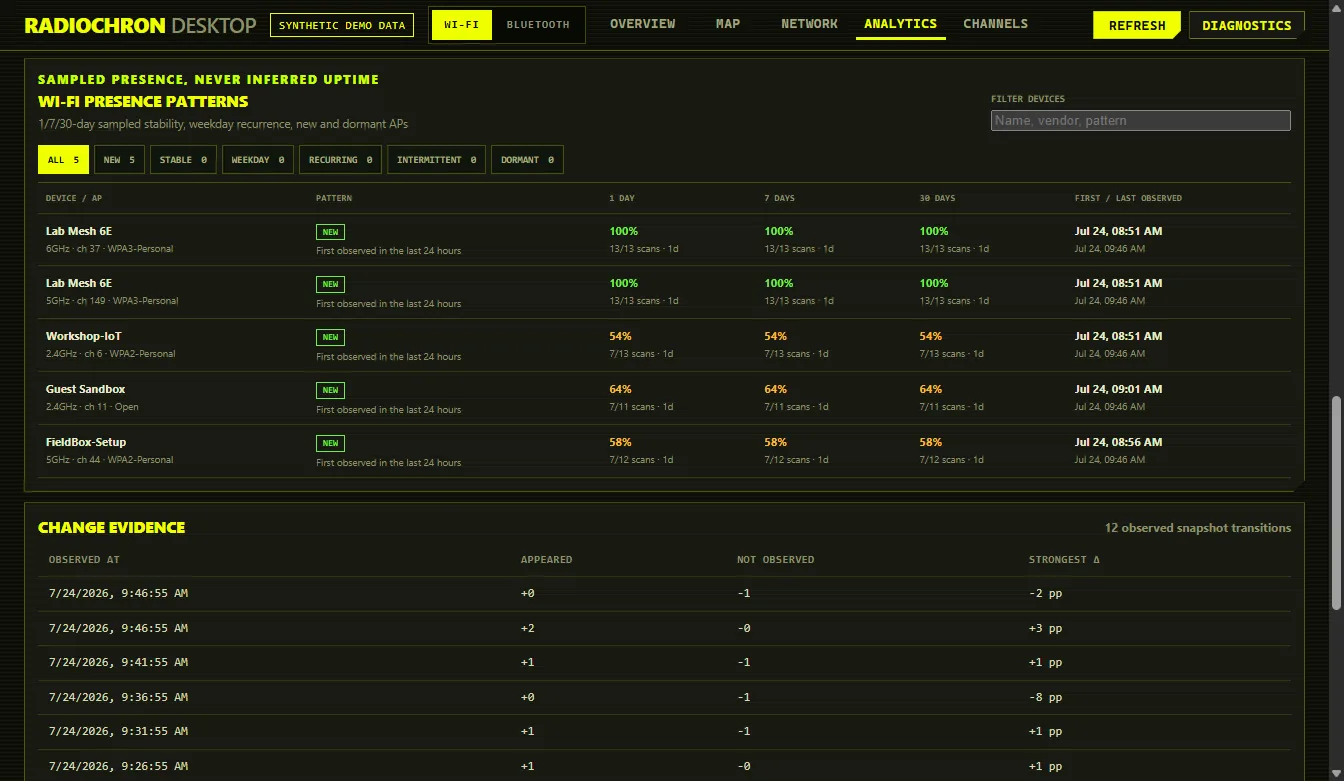Click the -8 pp strongest delta value
Image resolution: width=1344 pixels, height=781 pixels.
click(1045, 698)
